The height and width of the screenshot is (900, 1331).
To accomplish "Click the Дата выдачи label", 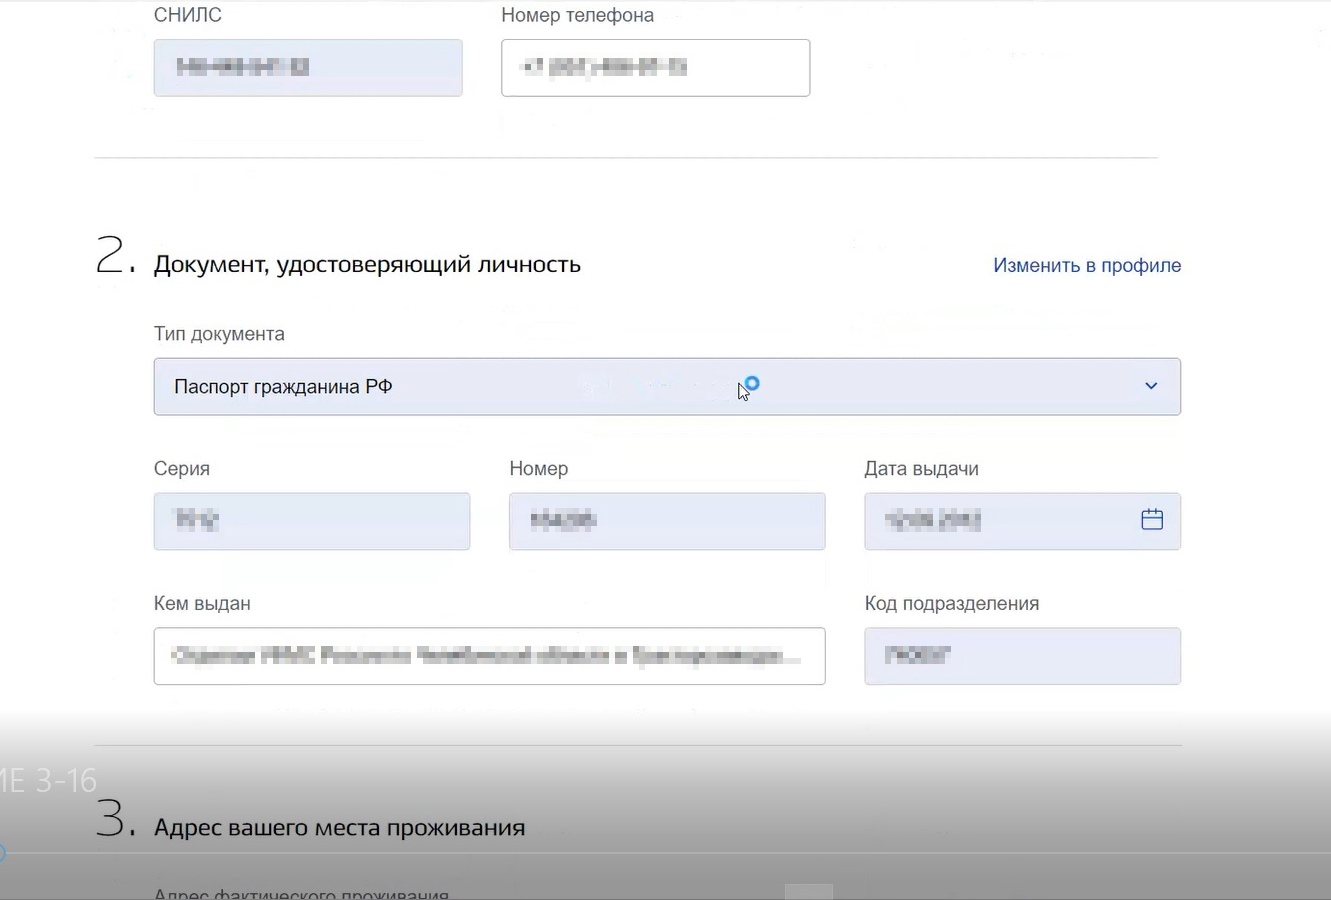I will click(921, 468).
